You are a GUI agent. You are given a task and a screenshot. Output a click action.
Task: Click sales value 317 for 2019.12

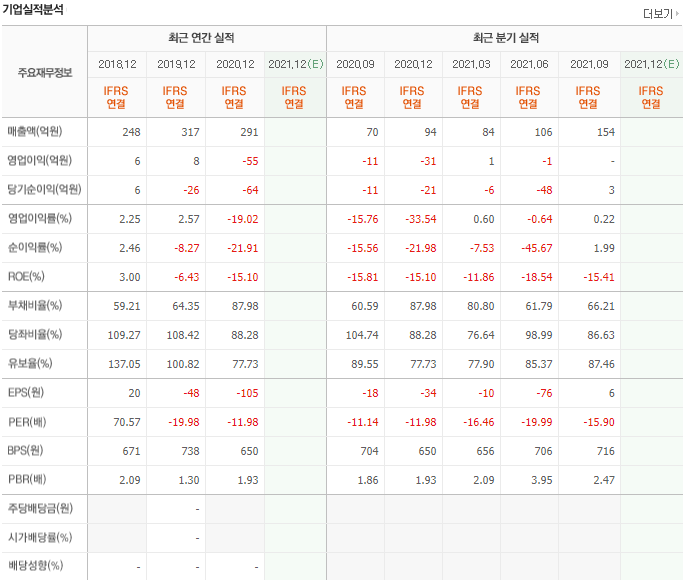tap(190, 132)
